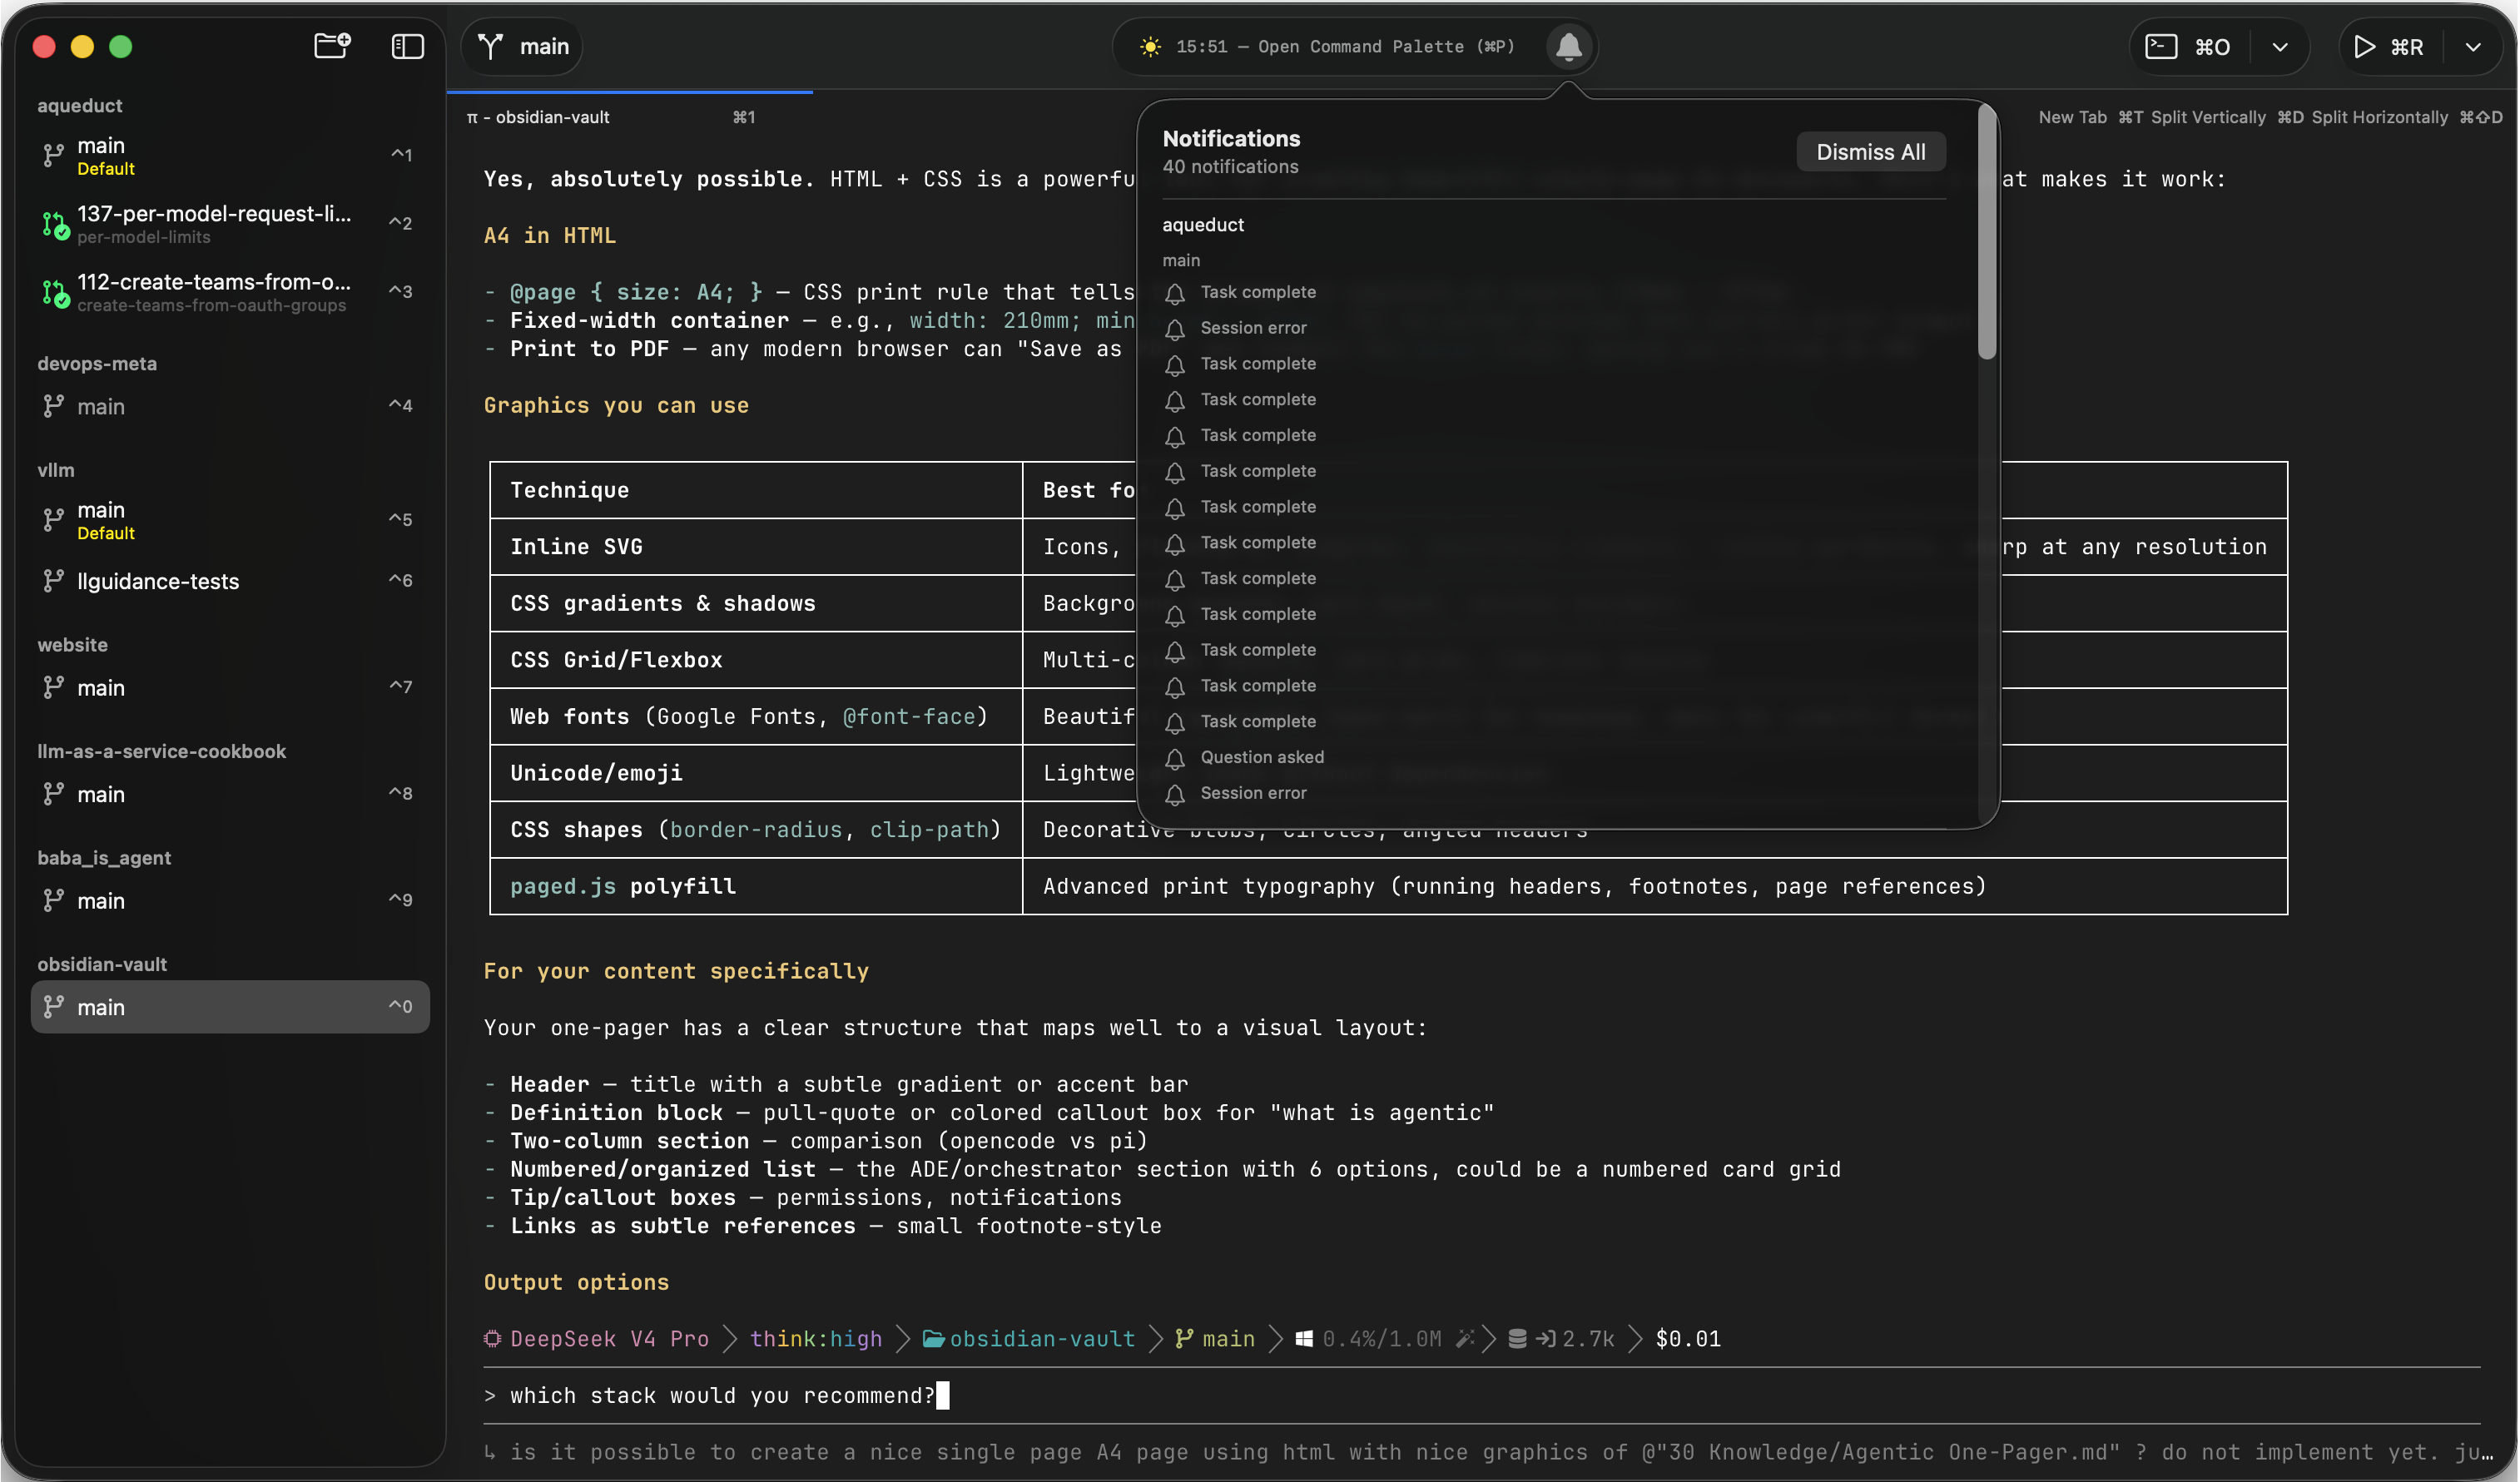Click the sun theme icon
Image resolution: width=2520 pixels, height=1482 pixels.
click(1150, 46)
